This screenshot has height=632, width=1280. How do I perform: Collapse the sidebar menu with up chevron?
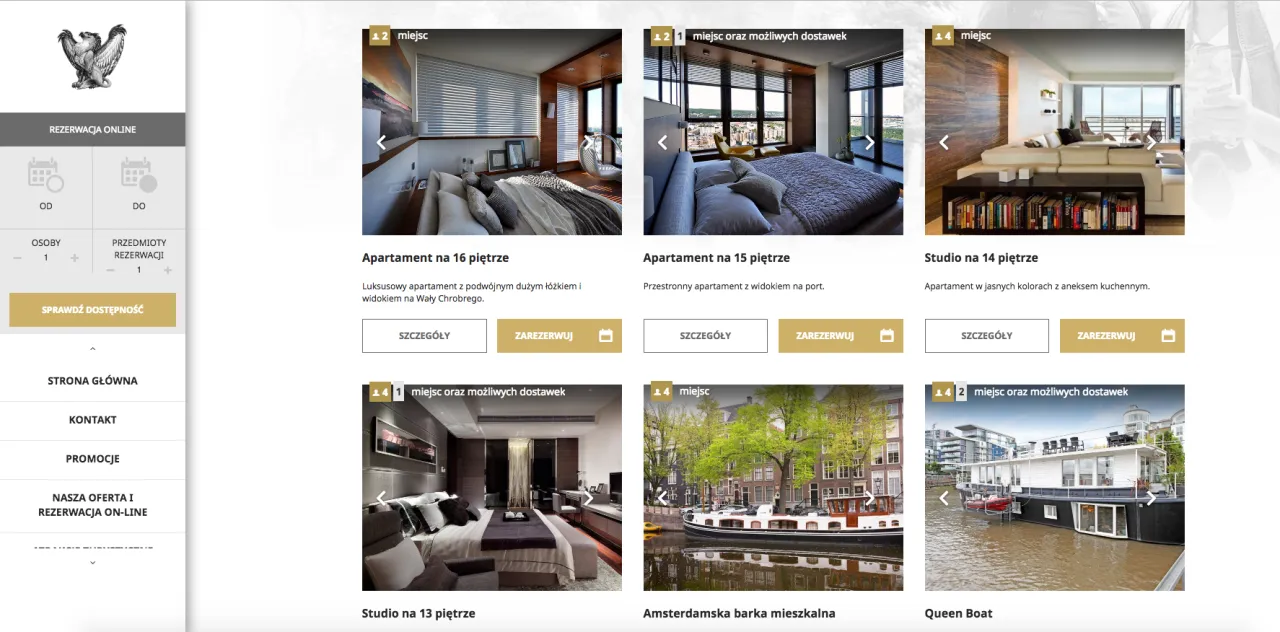(92, 349)
